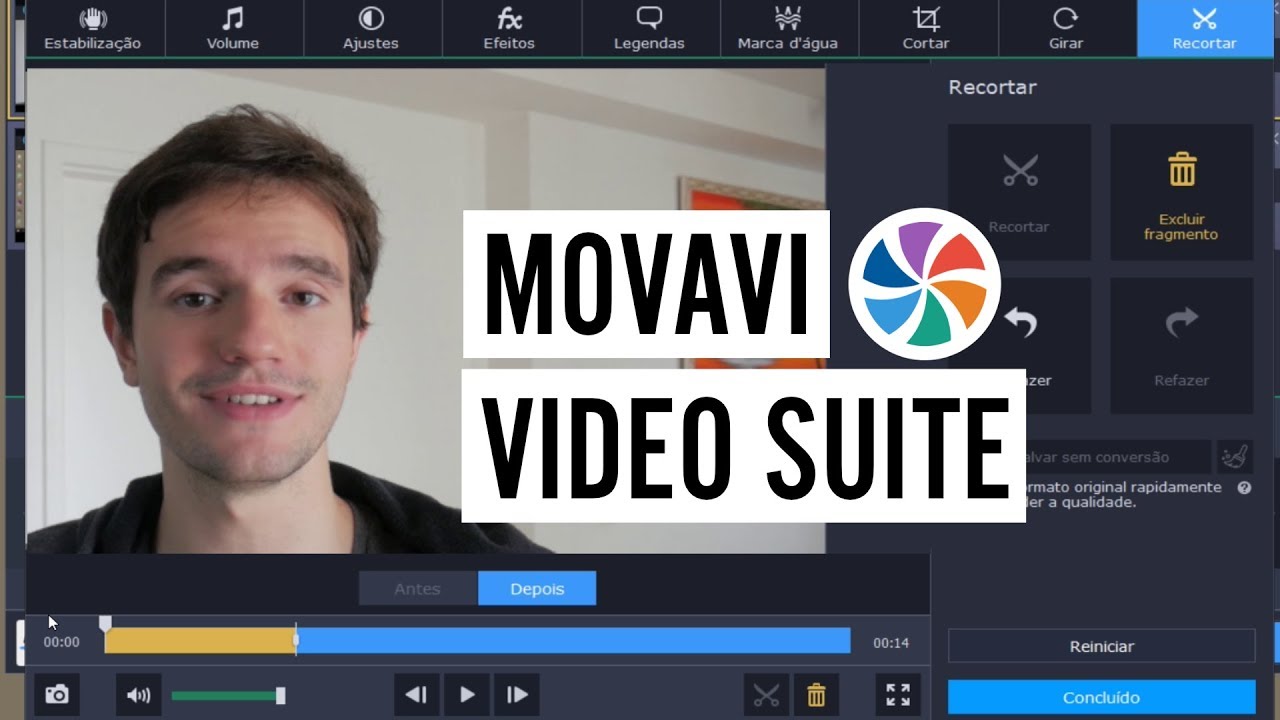The image size is (1280, 720).
Task: Click the scissors split icon below timeline
Action: tap(766, 694)
